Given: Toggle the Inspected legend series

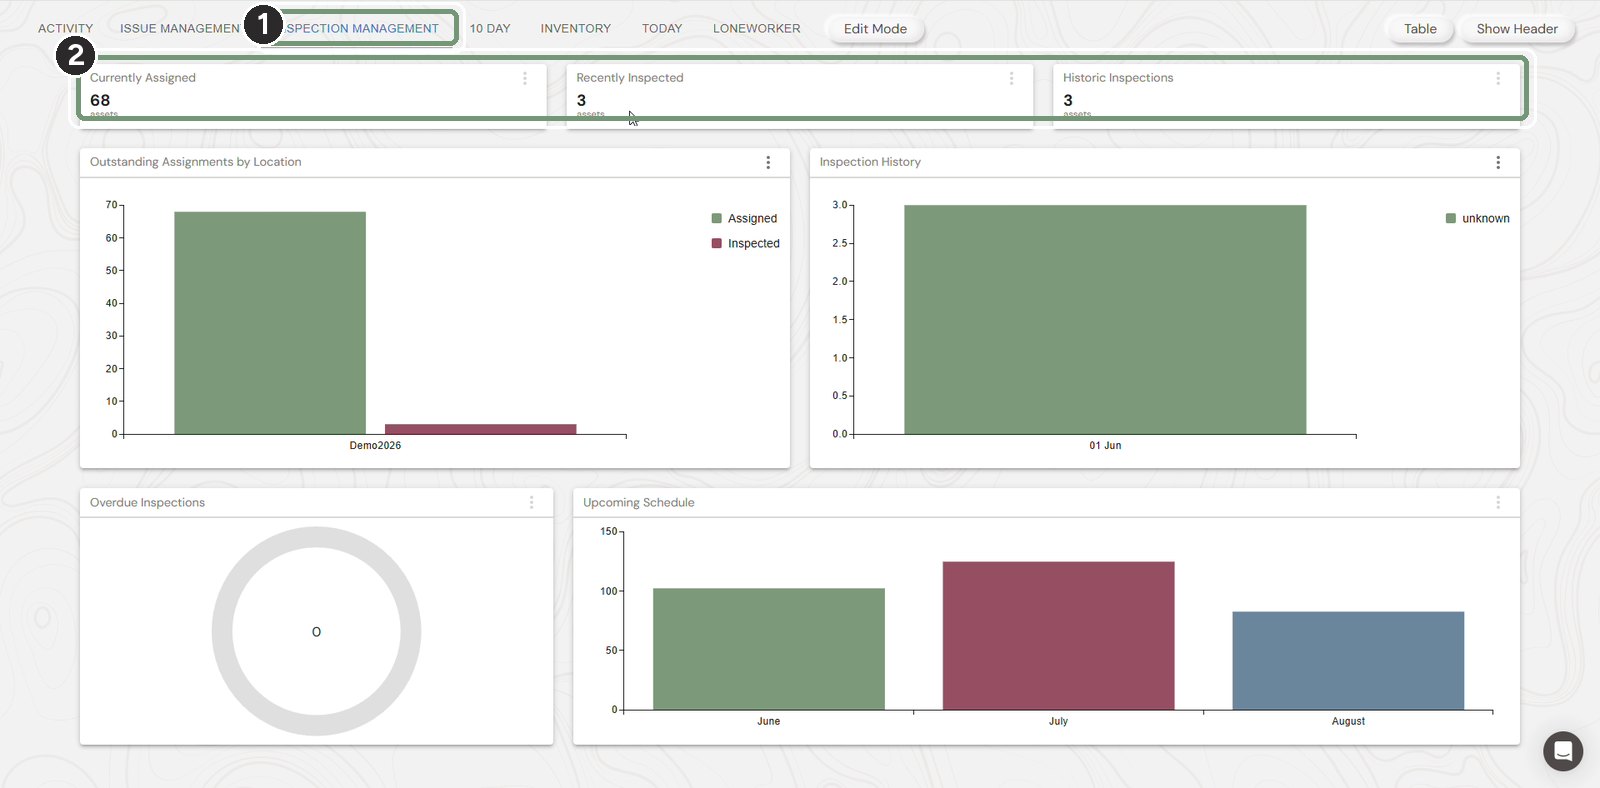Looking at the screenshot, I should [745, 243].
